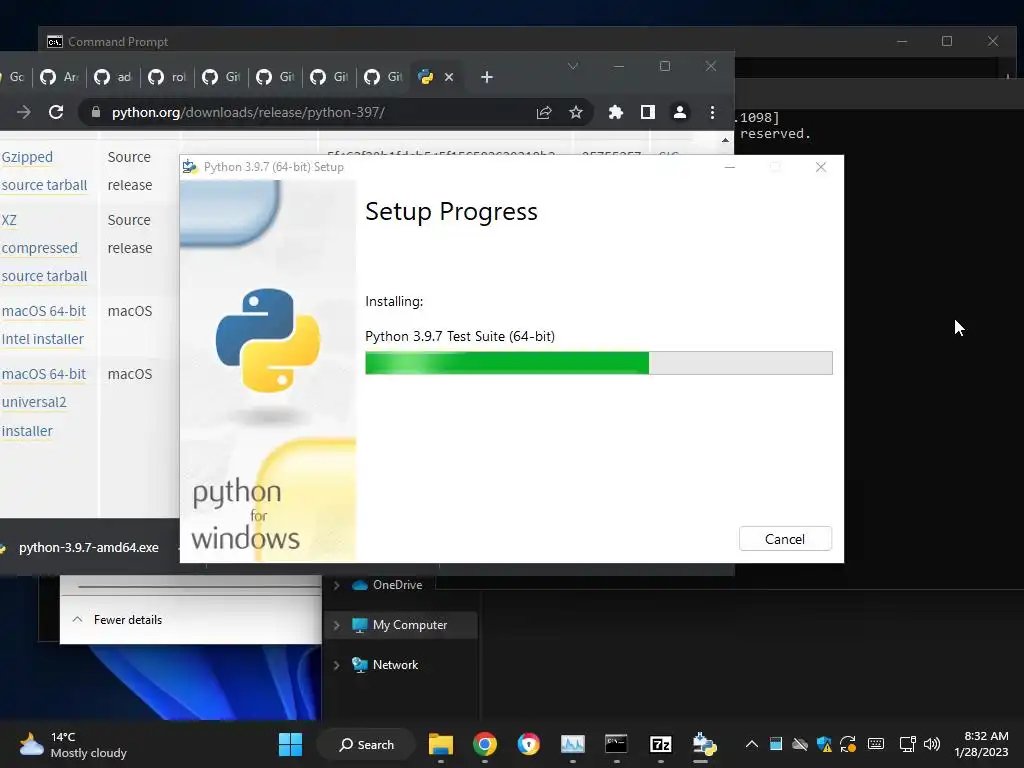Screen dimensions: 1024x768
Task: Switch to the GitHub tab labeled 'rol'
Action: pyautogui.click(x=167, y=77)
